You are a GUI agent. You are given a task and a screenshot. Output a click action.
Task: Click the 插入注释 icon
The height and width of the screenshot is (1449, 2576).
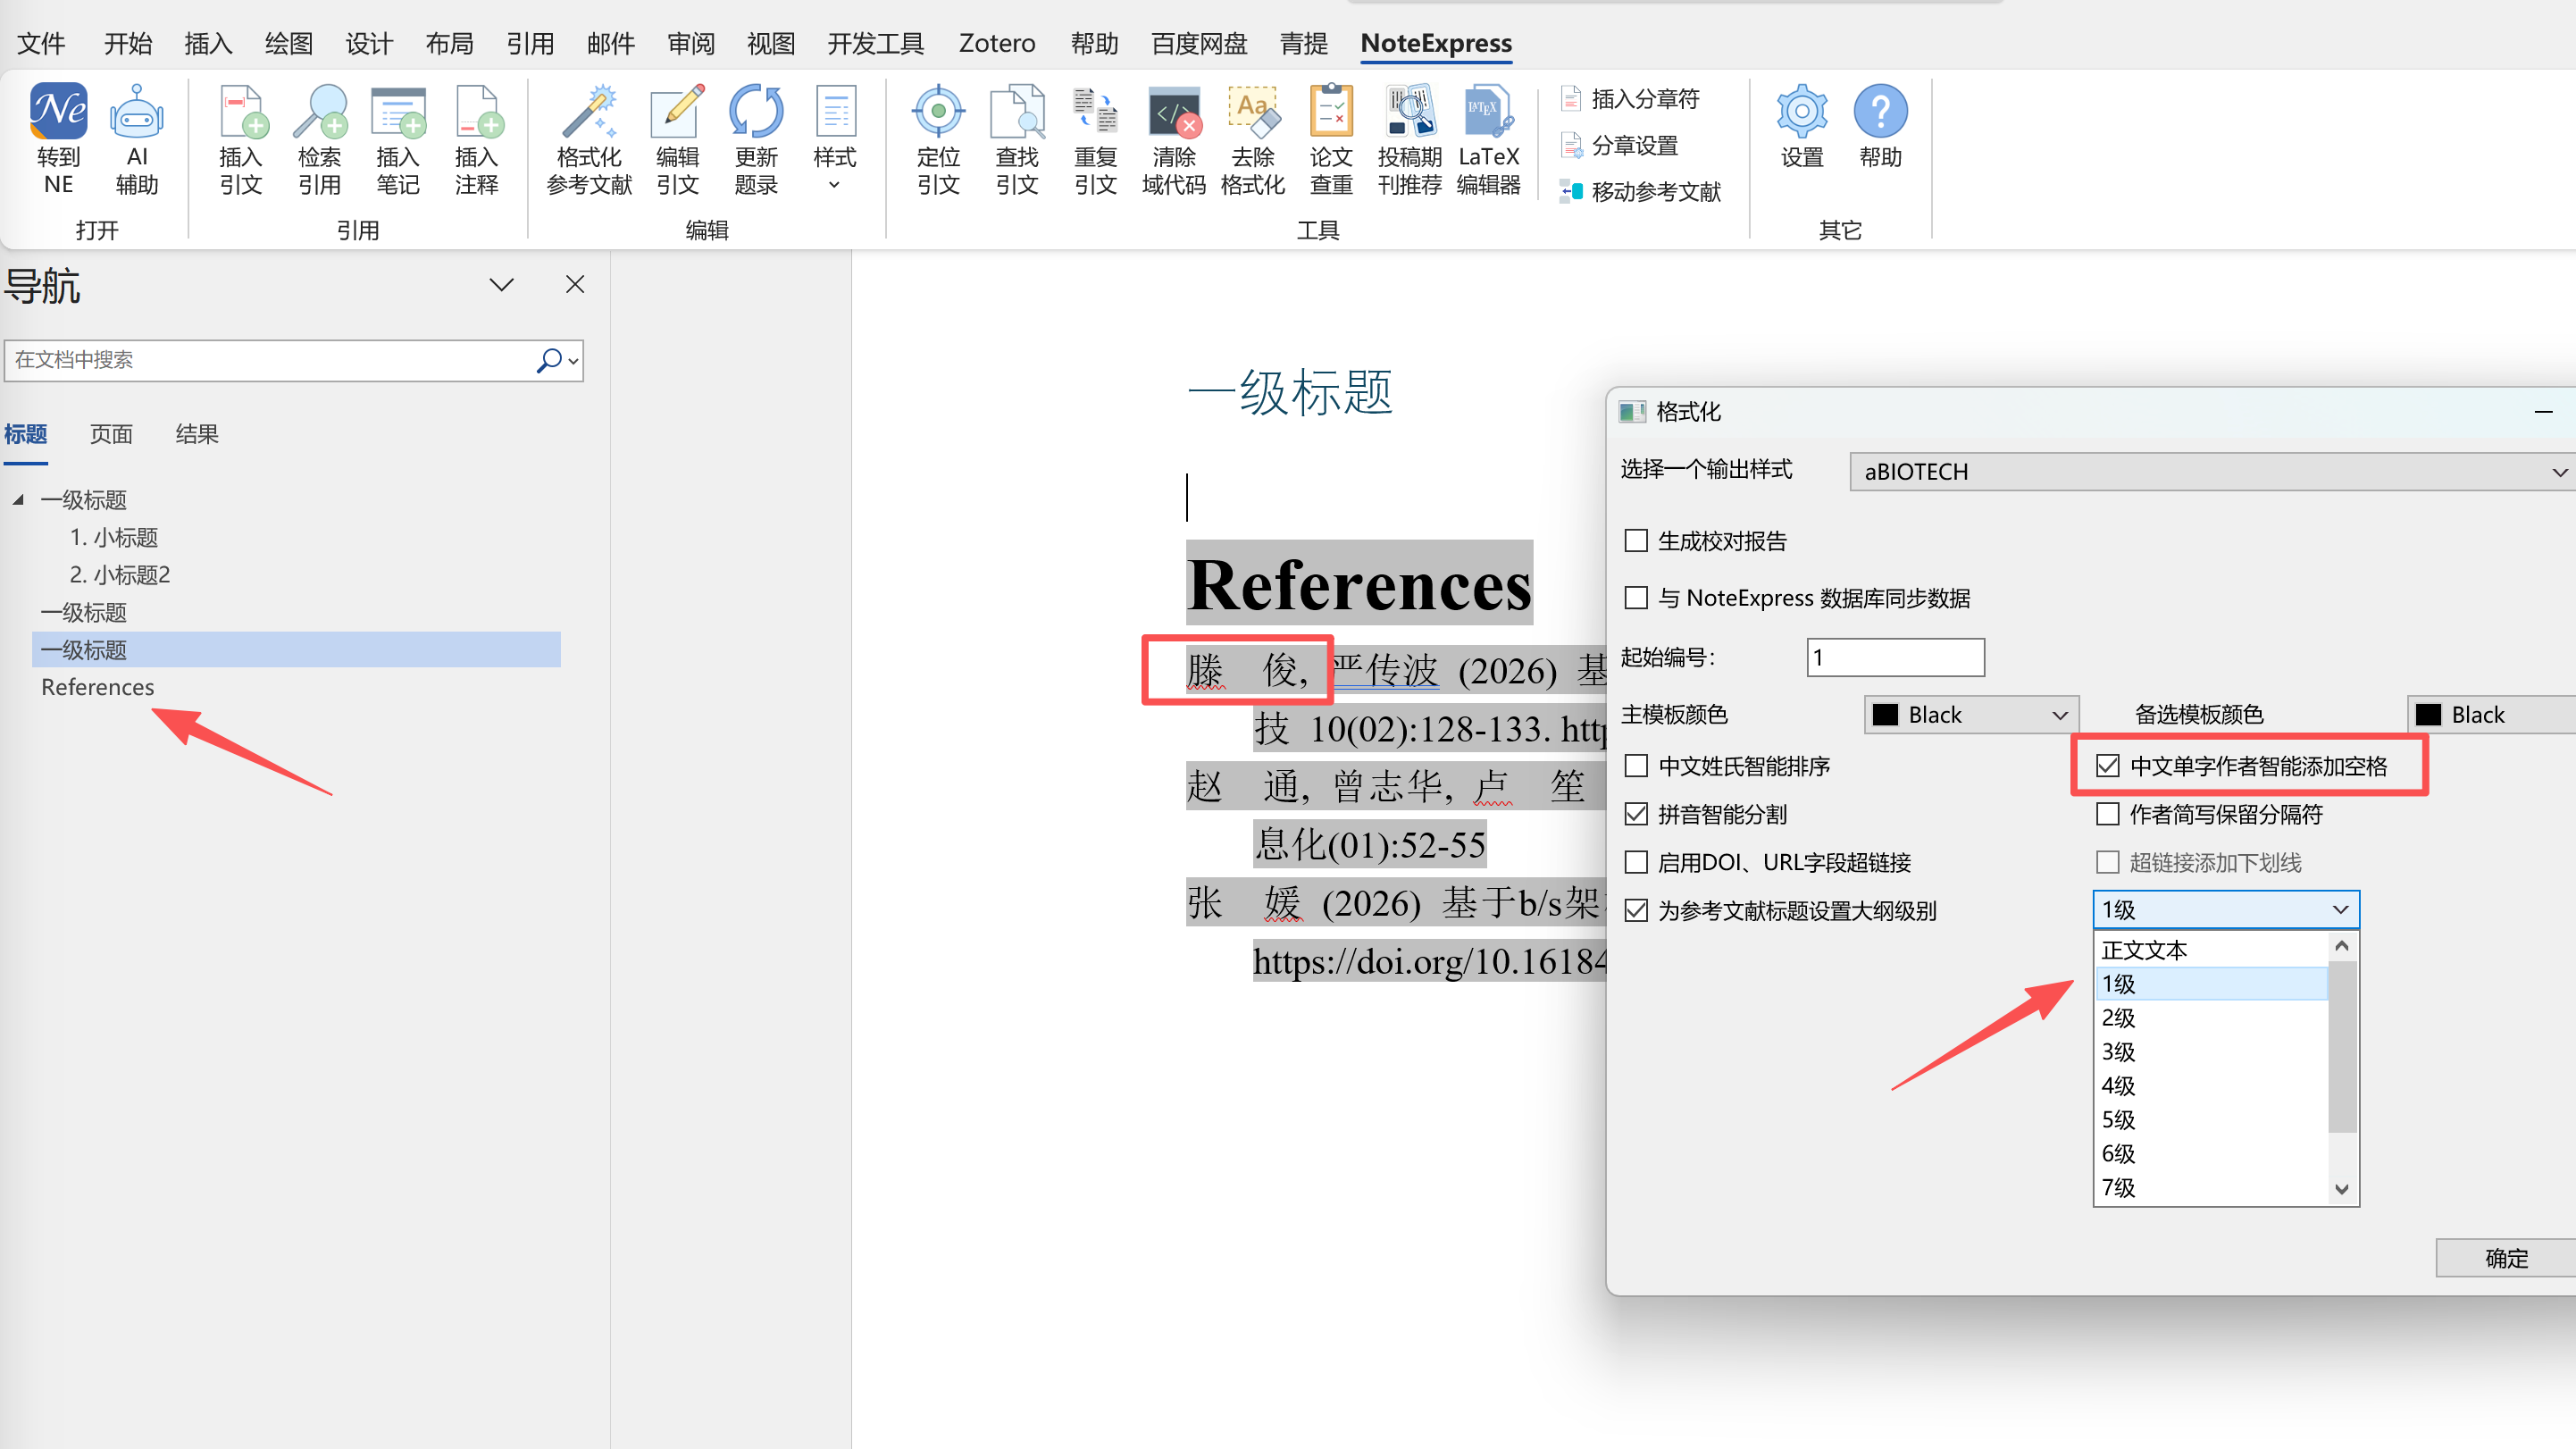point(476,138)
